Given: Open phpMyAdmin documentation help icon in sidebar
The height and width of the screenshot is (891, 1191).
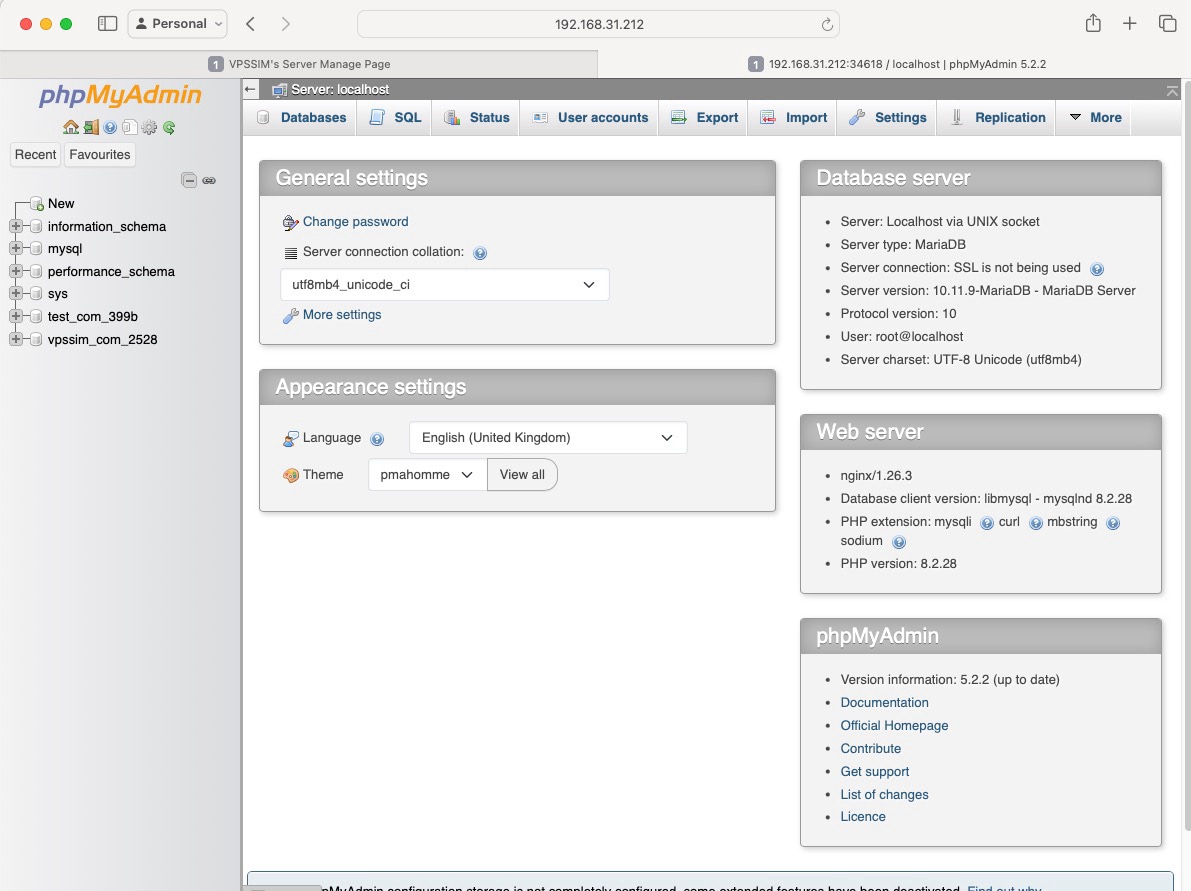Looking at the screenshot, I should pyautogui.click(x=110, y=127).
